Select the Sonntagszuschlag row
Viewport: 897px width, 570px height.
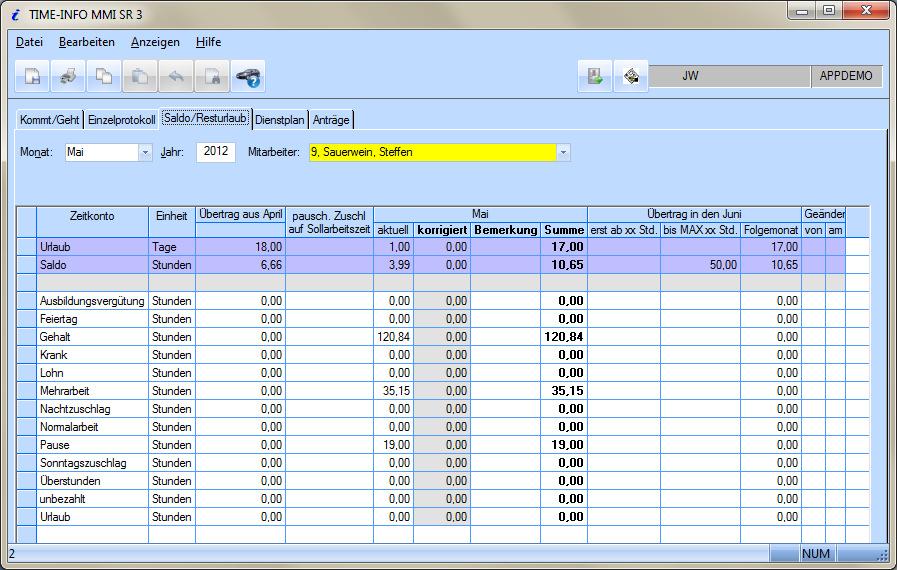pos(442,463)
